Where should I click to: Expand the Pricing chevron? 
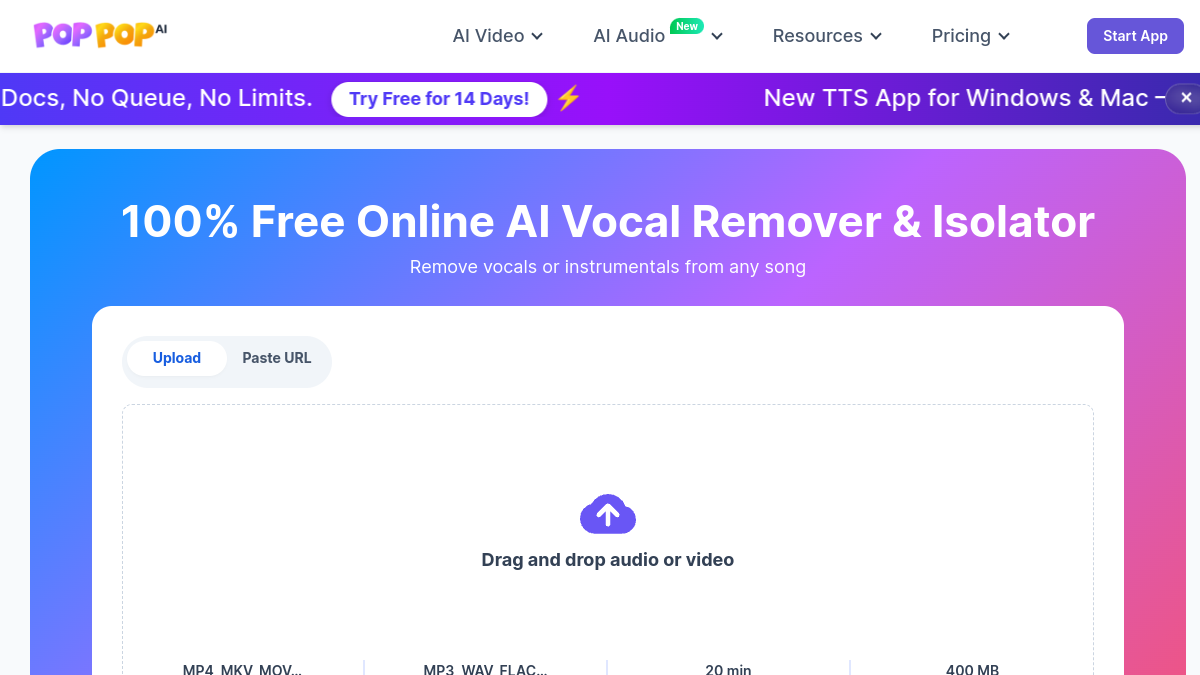[x=1004, y=37]
